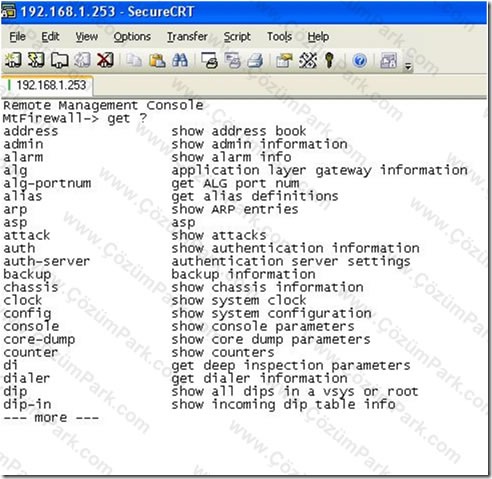Click the Print Screen icon

(210, 61)
